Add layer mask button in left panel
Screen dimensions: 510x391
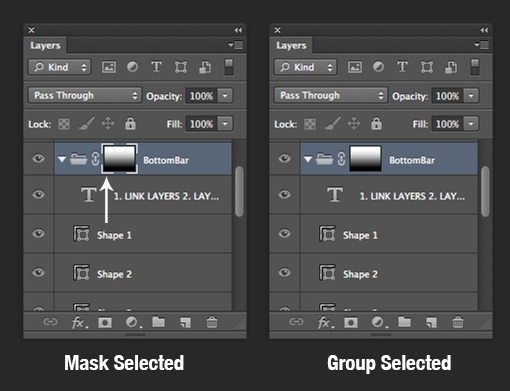105,322
